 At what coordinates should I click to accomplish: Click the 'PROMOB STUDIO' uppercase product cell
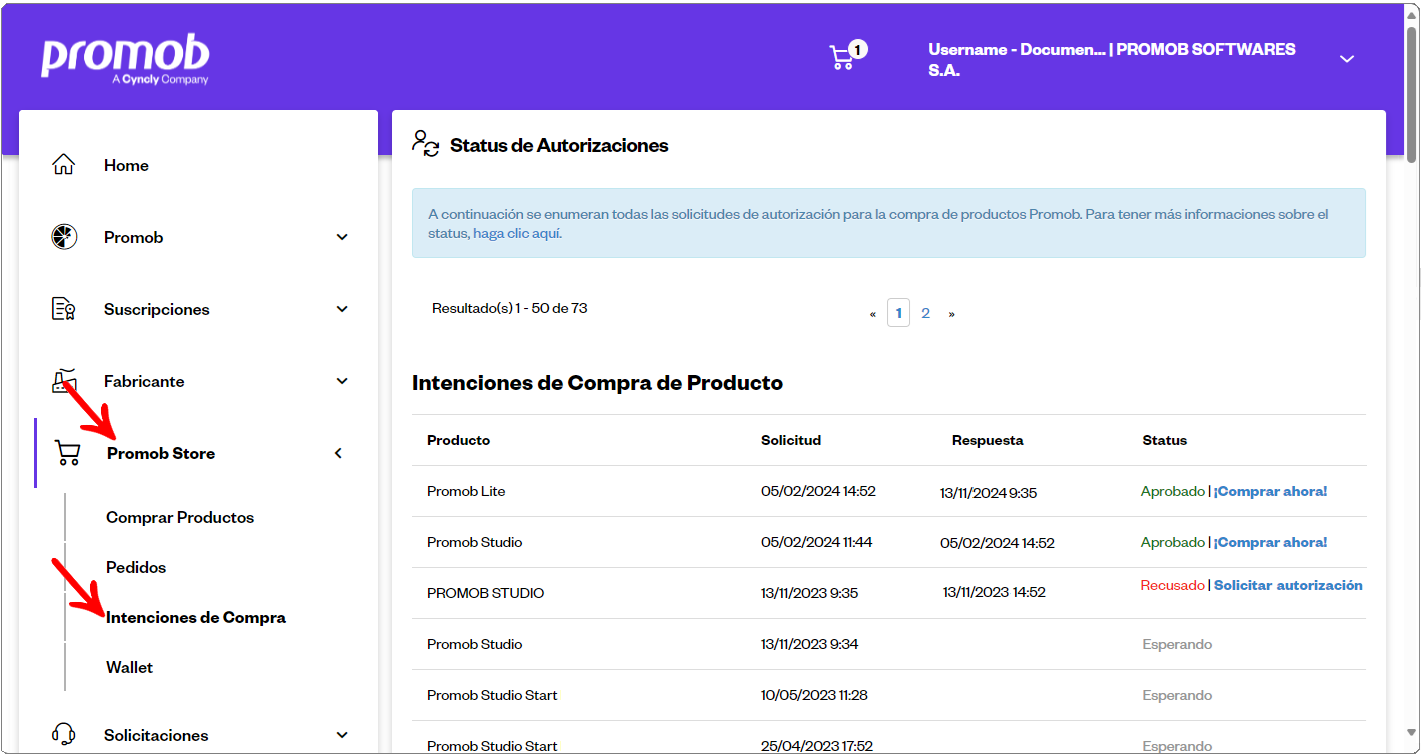[x=485, y=593]
